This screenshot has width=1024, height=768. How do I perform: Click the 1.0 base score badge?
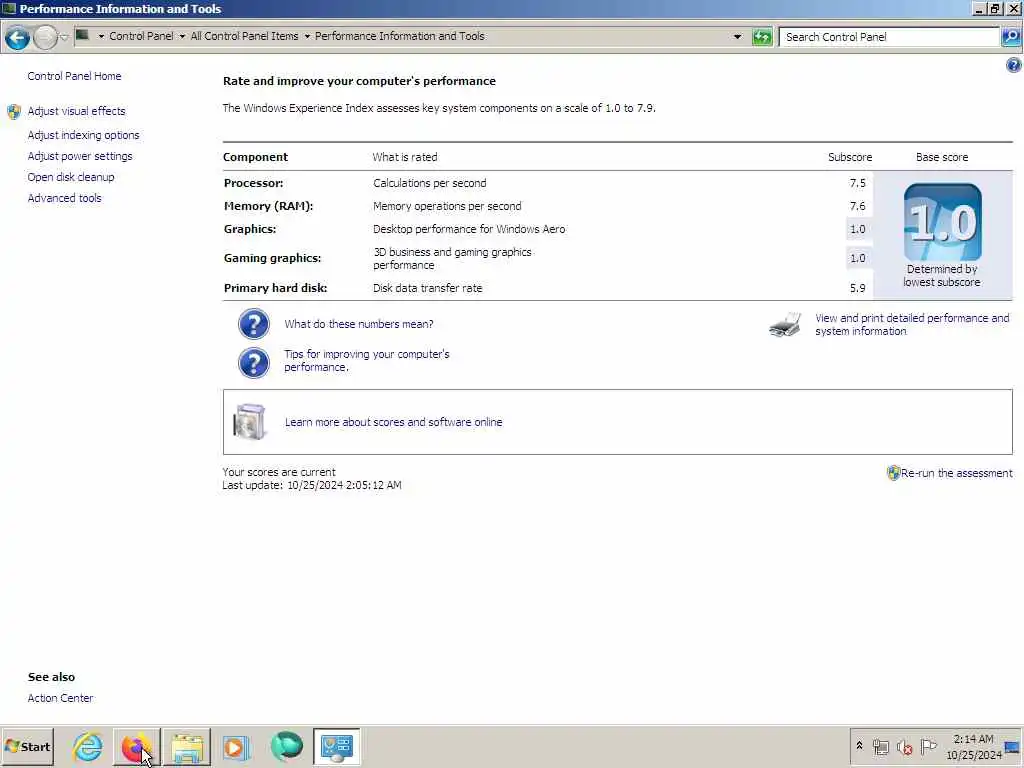(942, 222)
